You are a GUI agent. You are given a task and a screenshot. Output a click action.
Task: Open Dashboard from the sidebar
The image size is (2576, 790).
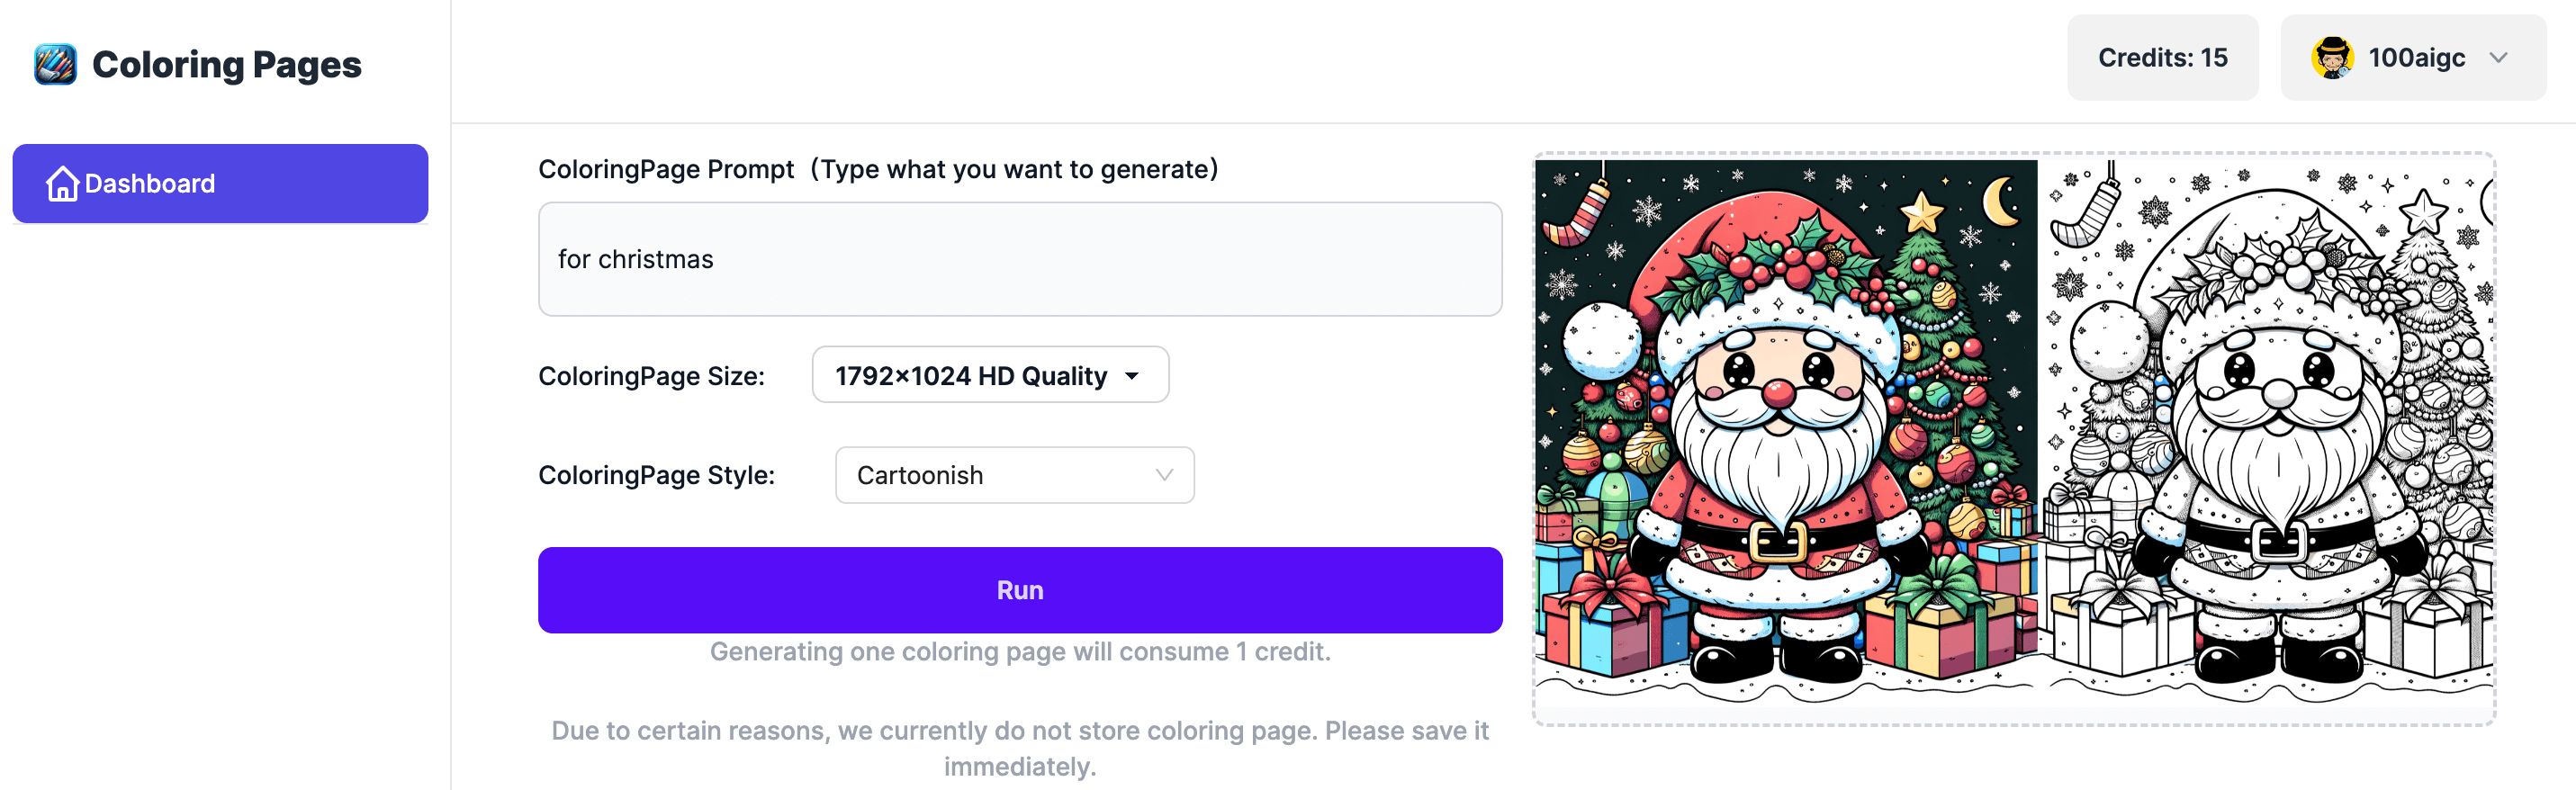[x=220, y=183]
